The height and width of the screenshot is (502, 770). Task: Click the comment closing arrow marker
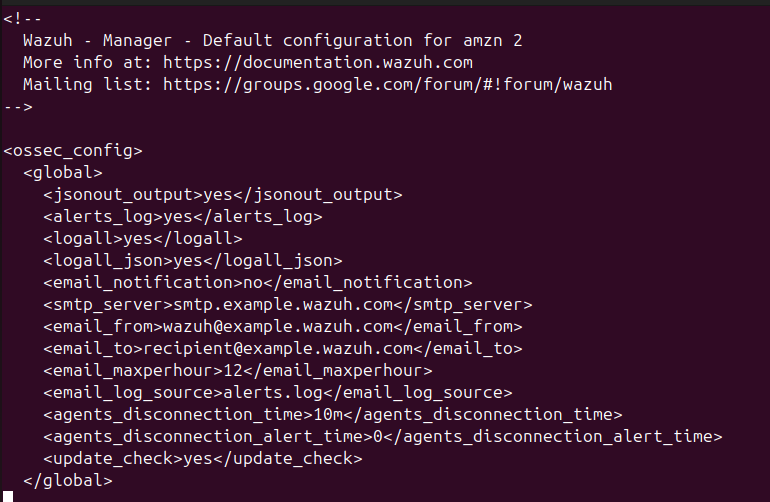click(x=18, y=106)
